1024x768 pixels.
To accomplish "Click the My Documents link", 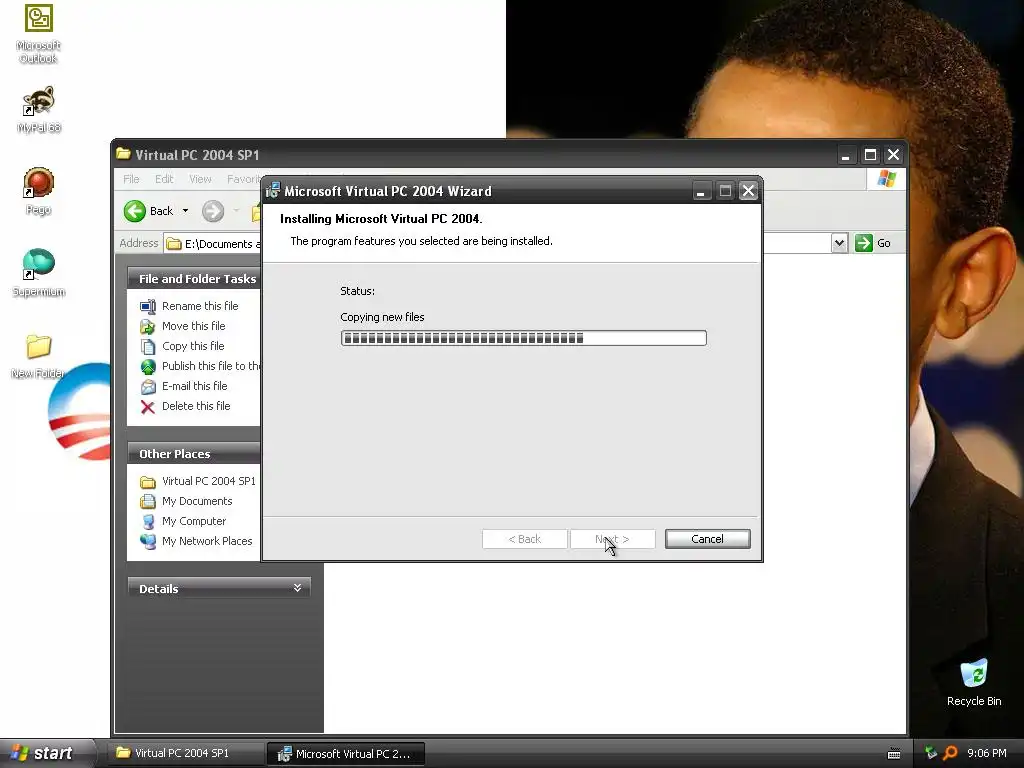I will 197,501.
